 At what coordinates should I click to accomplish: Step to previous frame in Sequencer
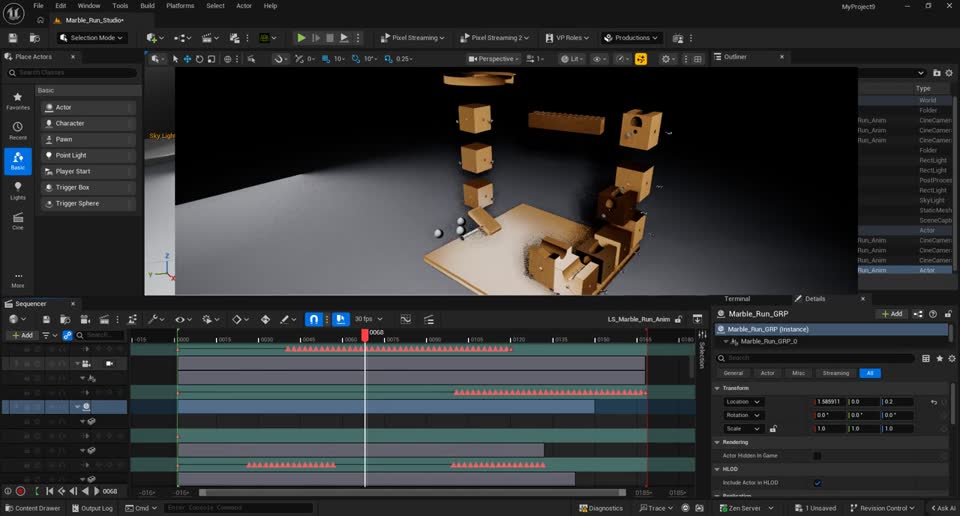click(73, 491)
